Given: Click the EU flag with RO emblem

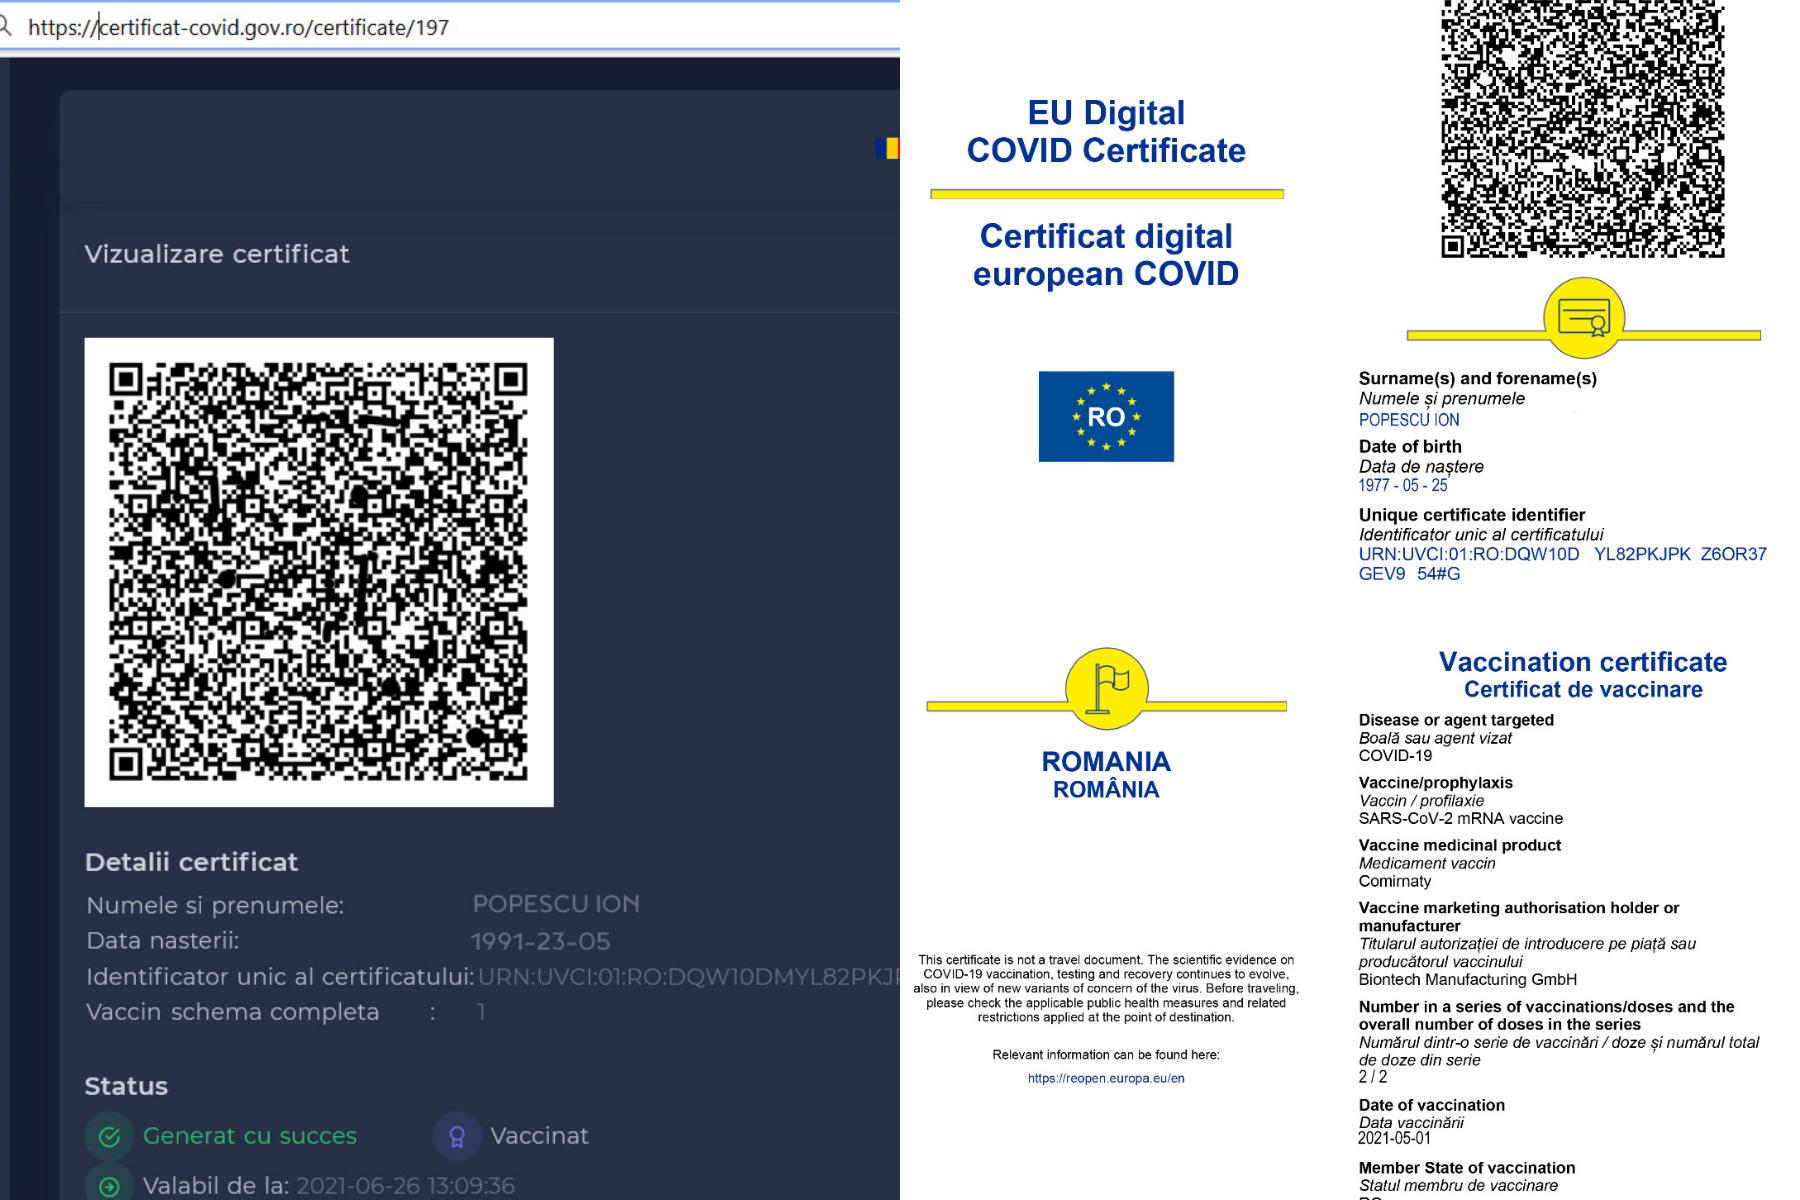Looking at the screenshot, I should coord(1106,416).
